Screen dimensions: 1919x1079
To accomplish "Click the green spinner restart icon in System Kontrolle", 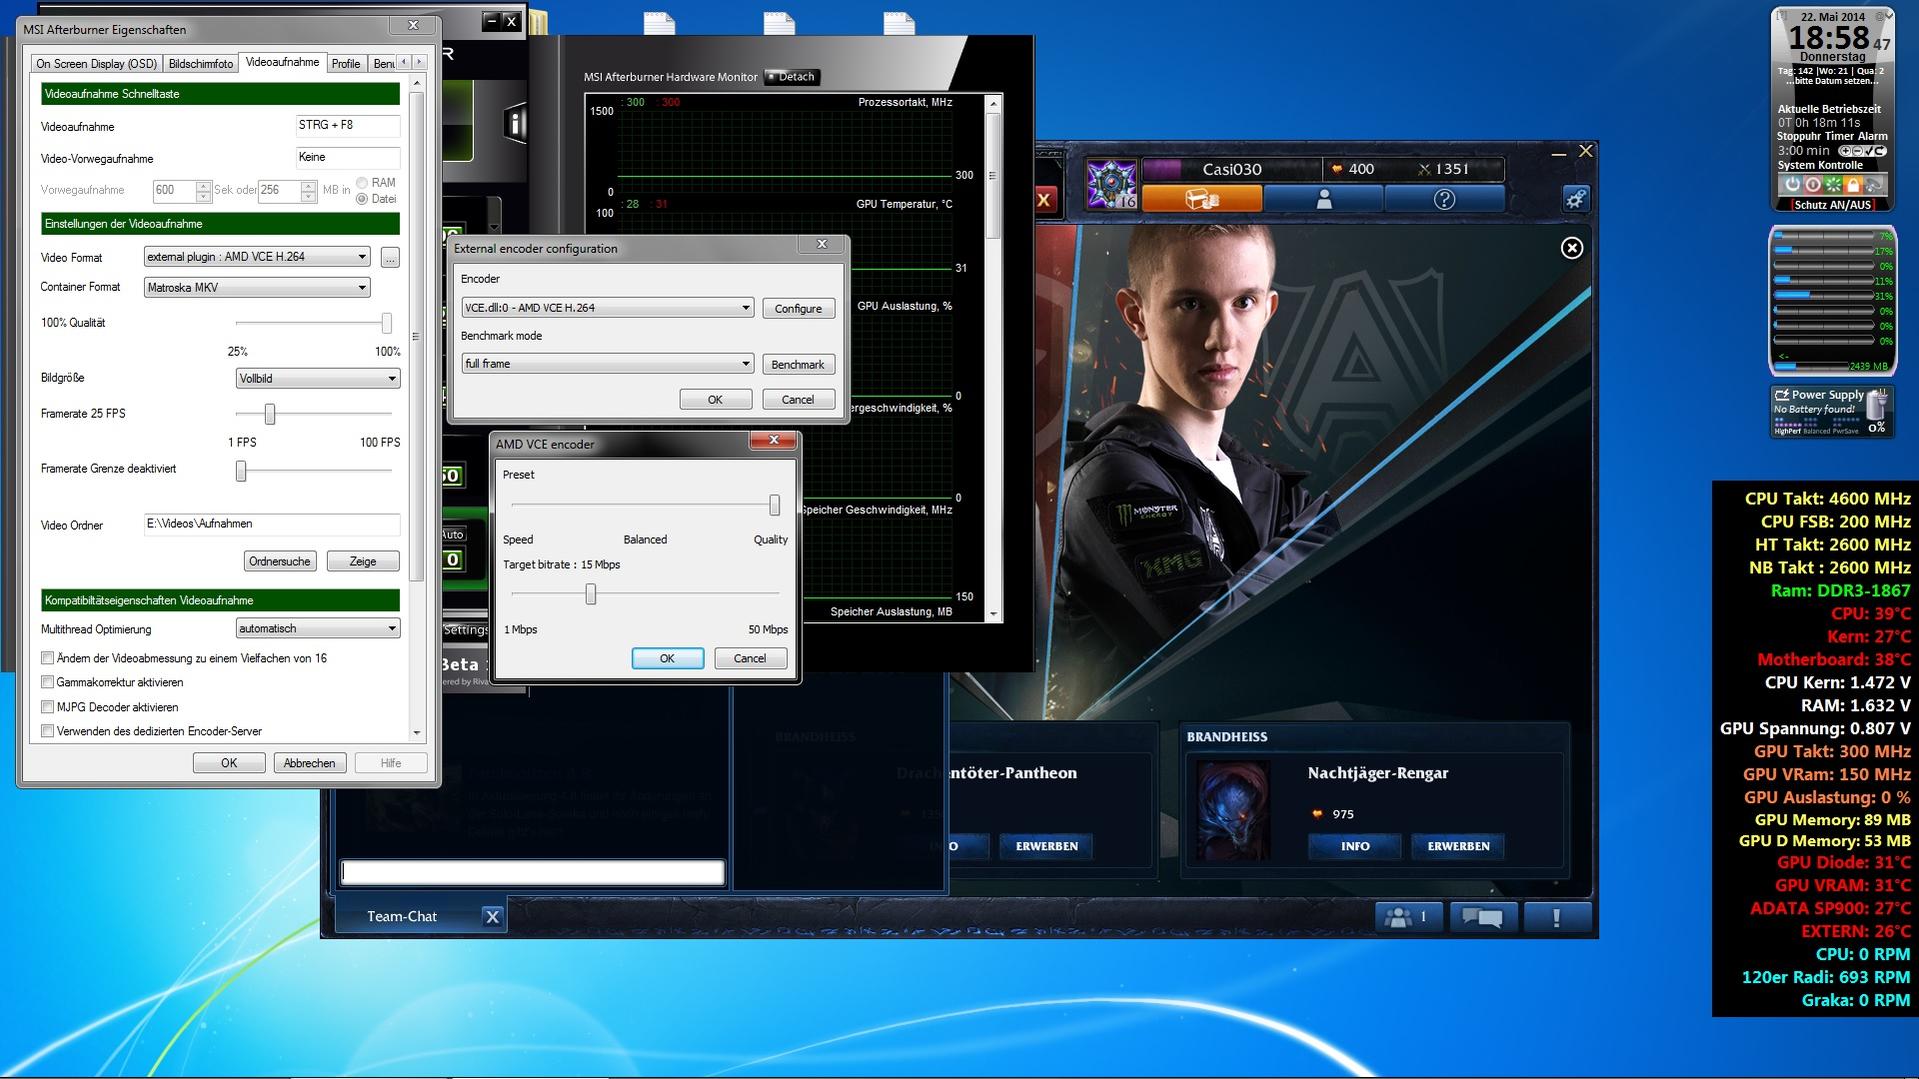I will (x=1833, y=184).
